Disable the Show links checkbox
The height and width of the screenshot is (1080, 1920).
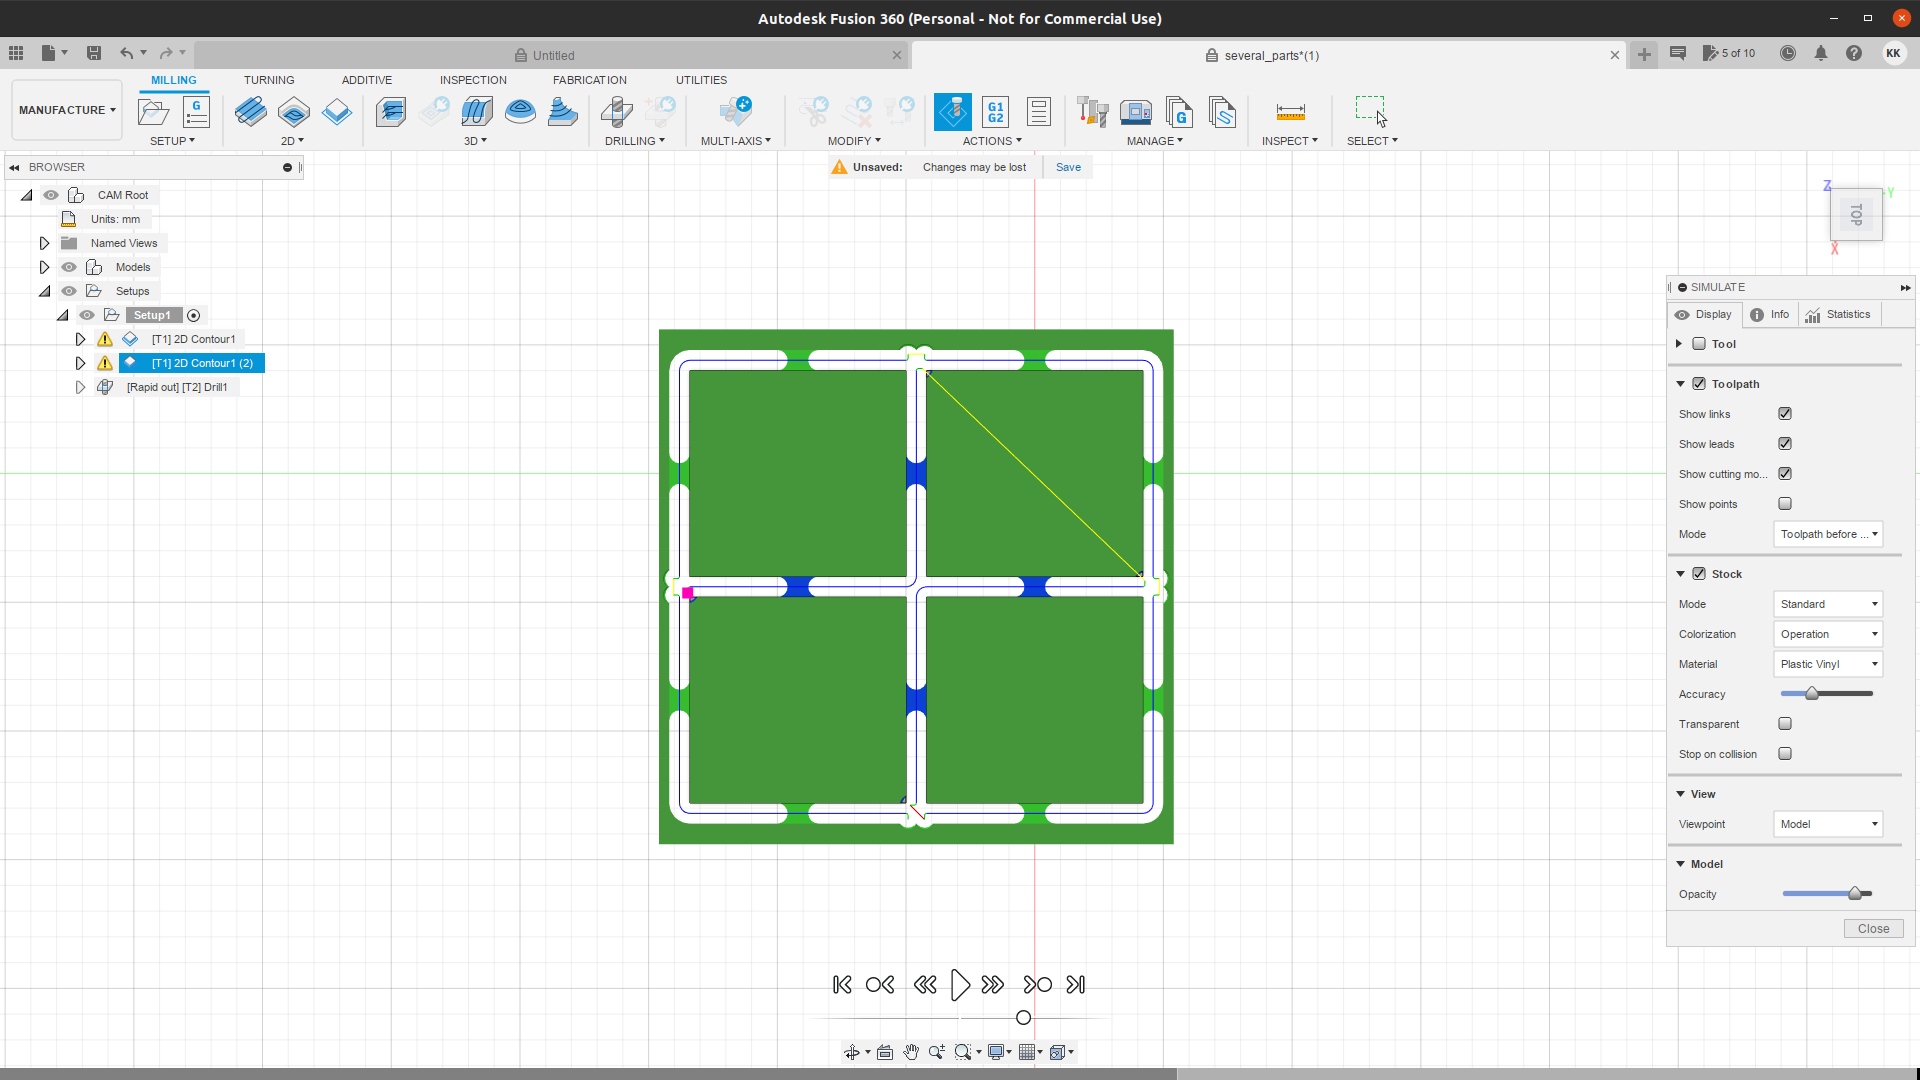point(1785,414)
